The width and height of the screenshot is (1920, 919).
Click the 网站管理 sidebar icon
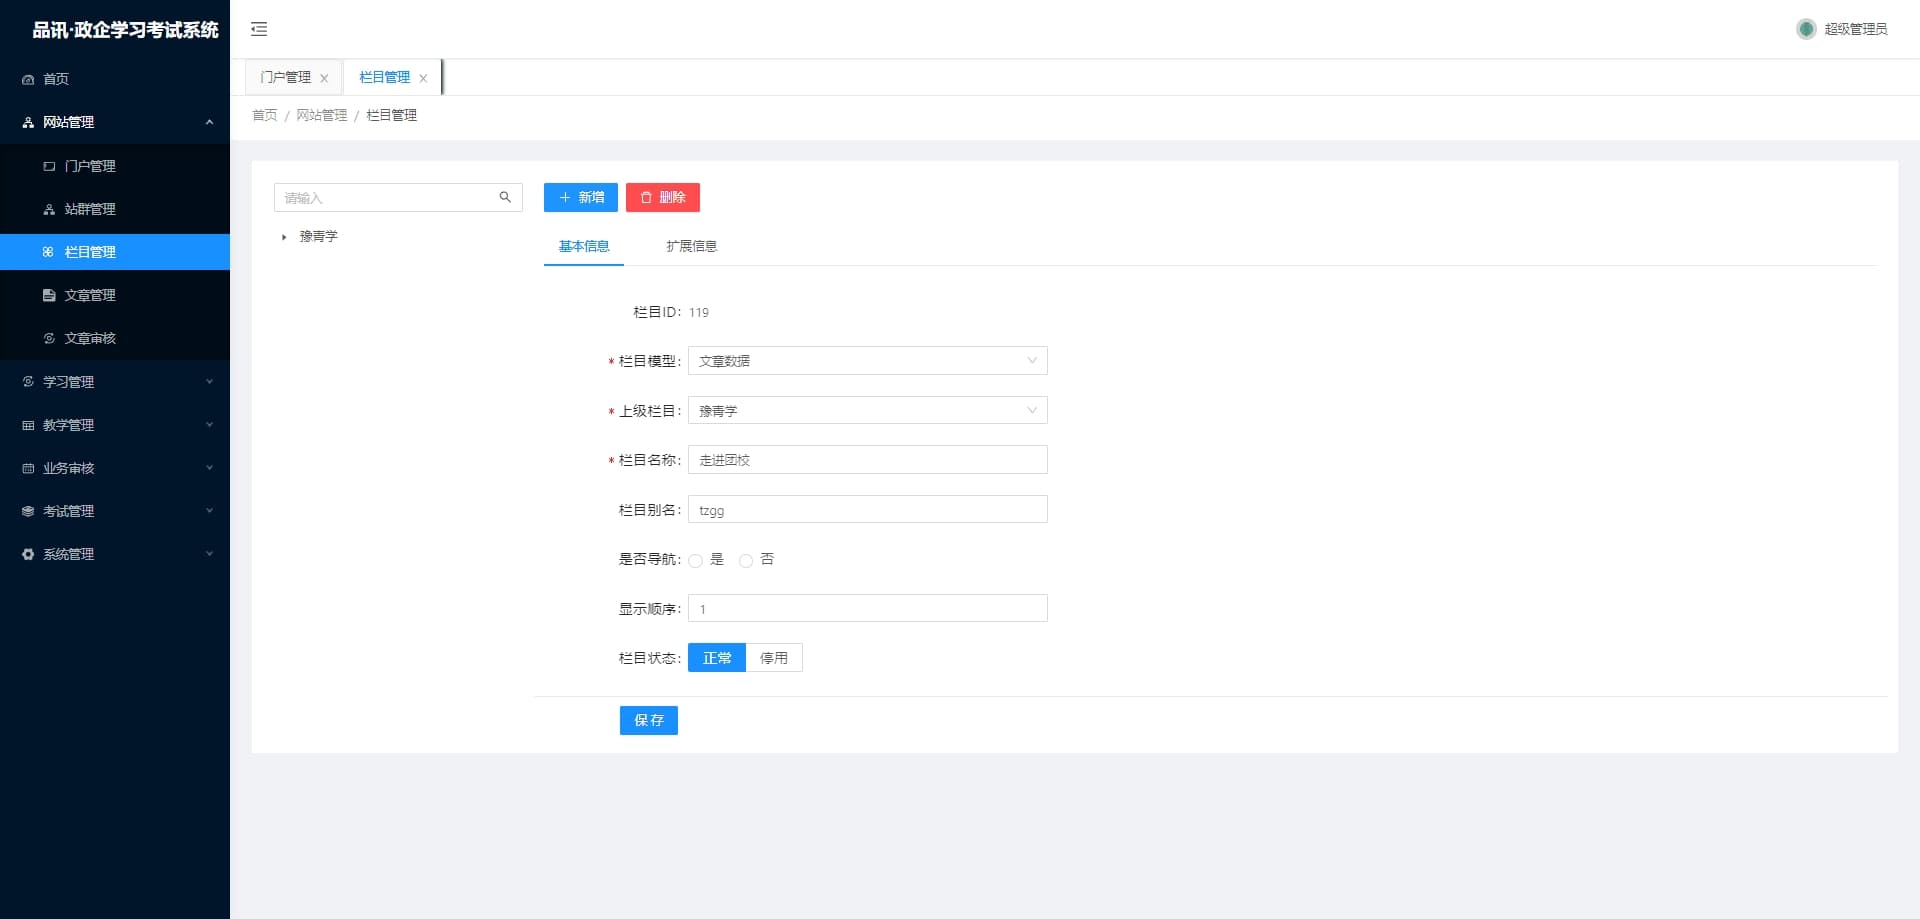(x=28, y=122)
